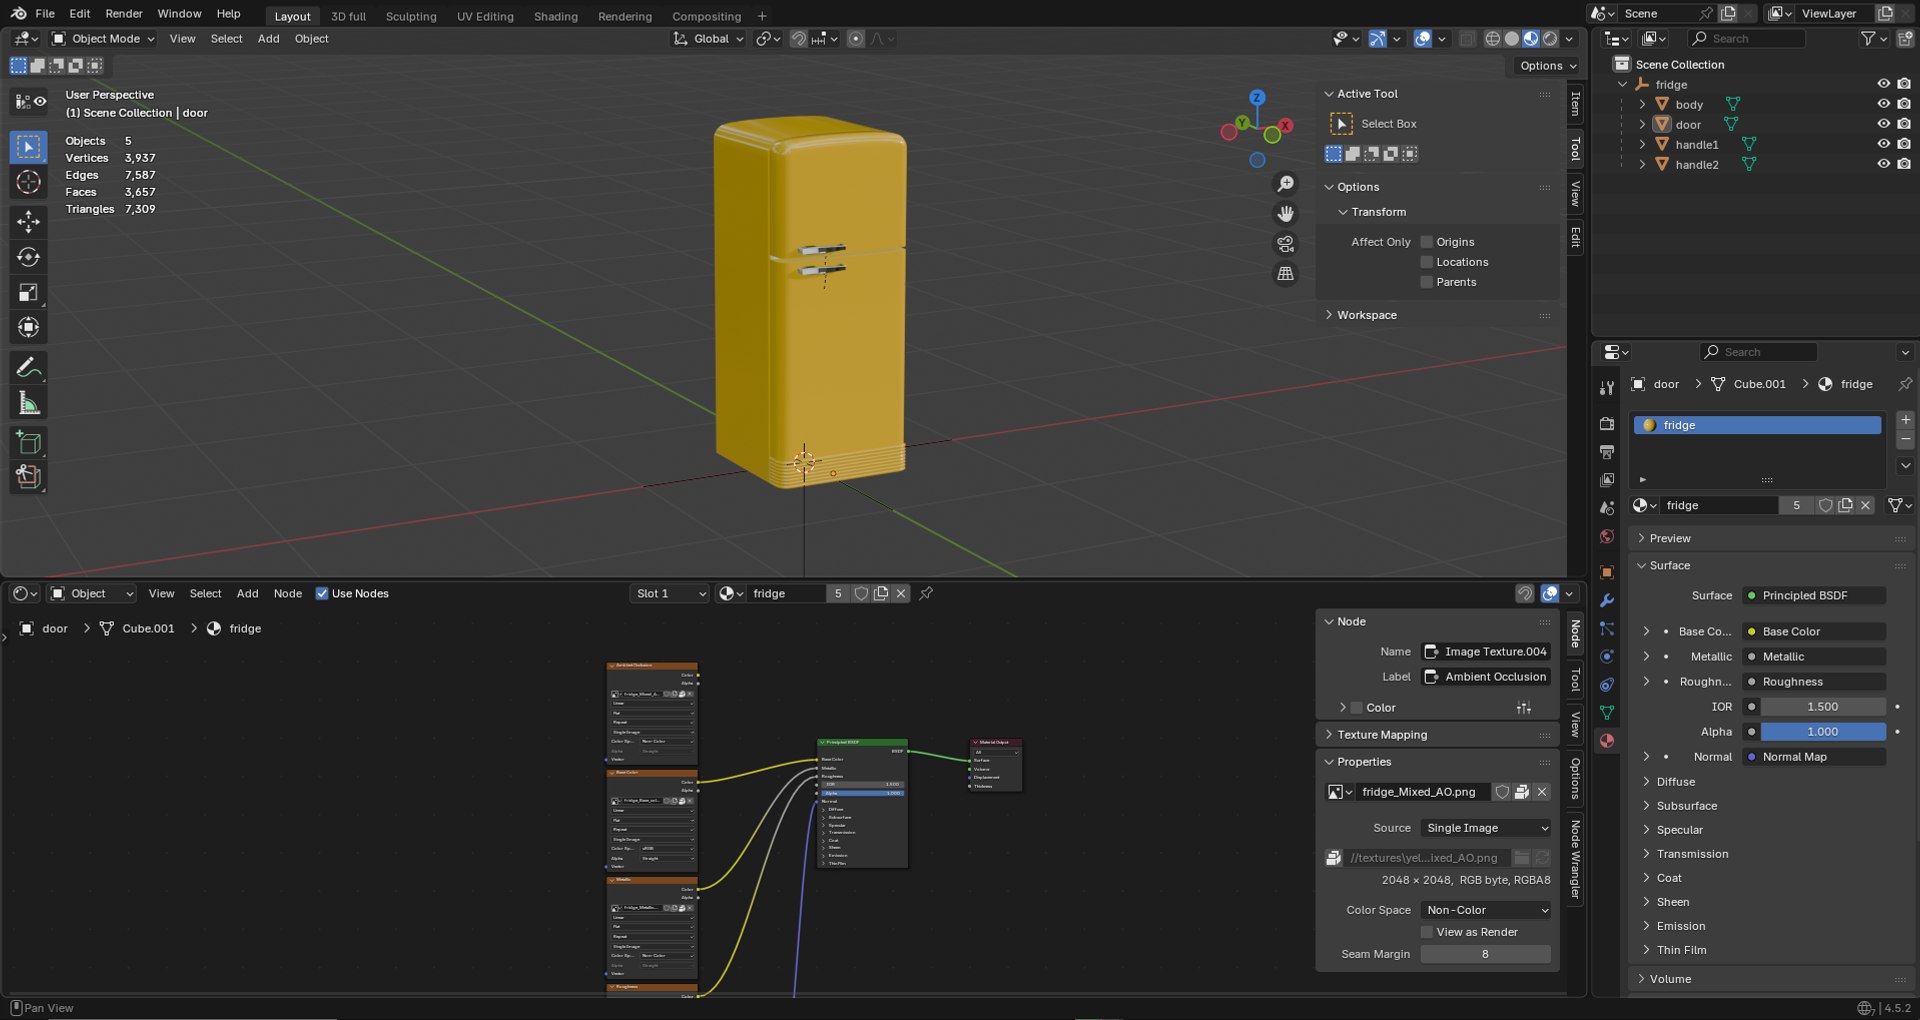Select the Measure tool

click(x=29, y=403)
